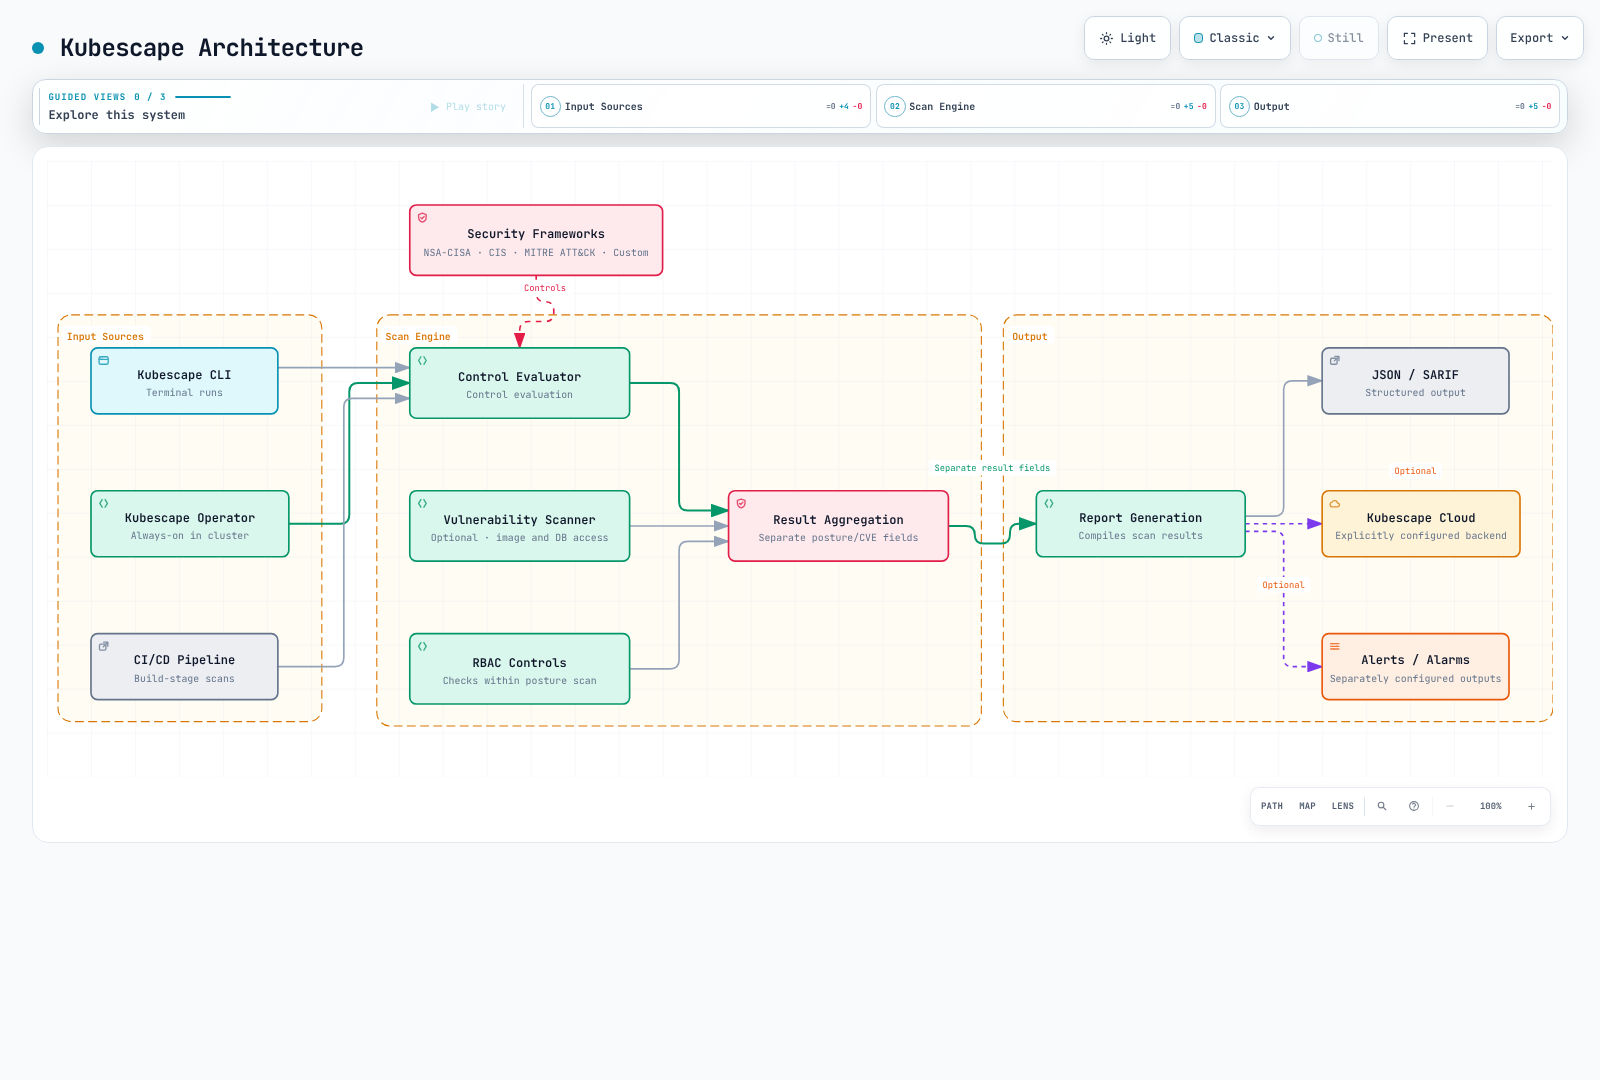Image resolution: width=1600 pixels, height=1080 pixels.
Task: Zoom out with the minus icon
Action: tap(1450, 806)
